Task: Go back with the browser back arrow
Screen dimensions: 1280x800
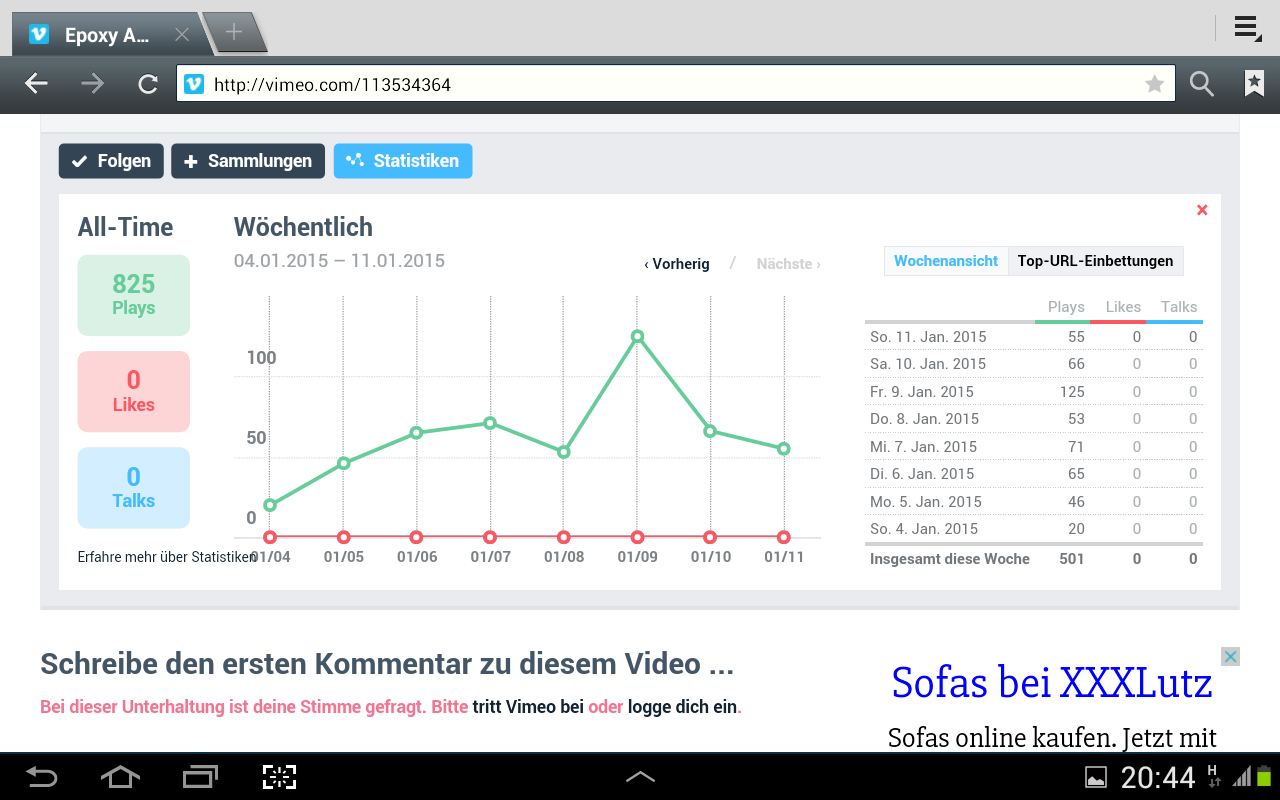Action: [x=36, y=84]
